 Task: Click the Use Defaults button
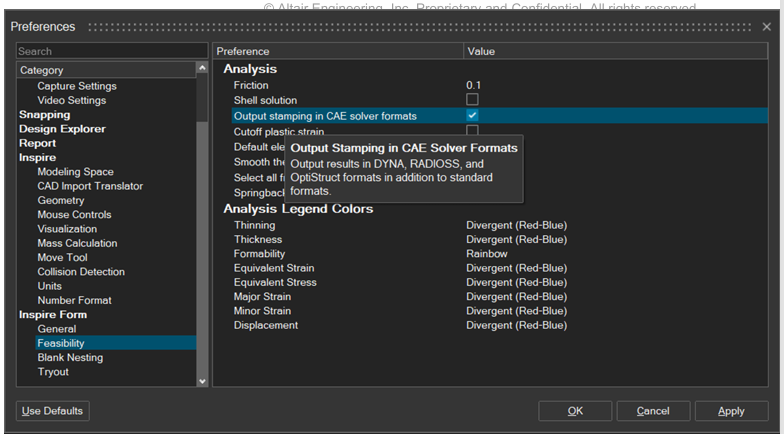[52, 411]
